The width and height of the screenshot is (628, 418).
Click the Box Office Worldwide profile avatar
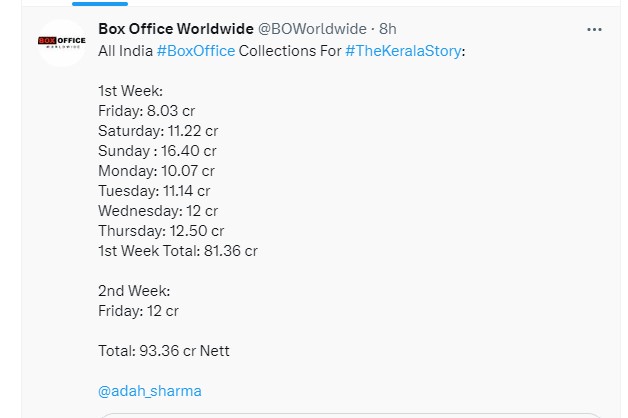pos(62,42)
